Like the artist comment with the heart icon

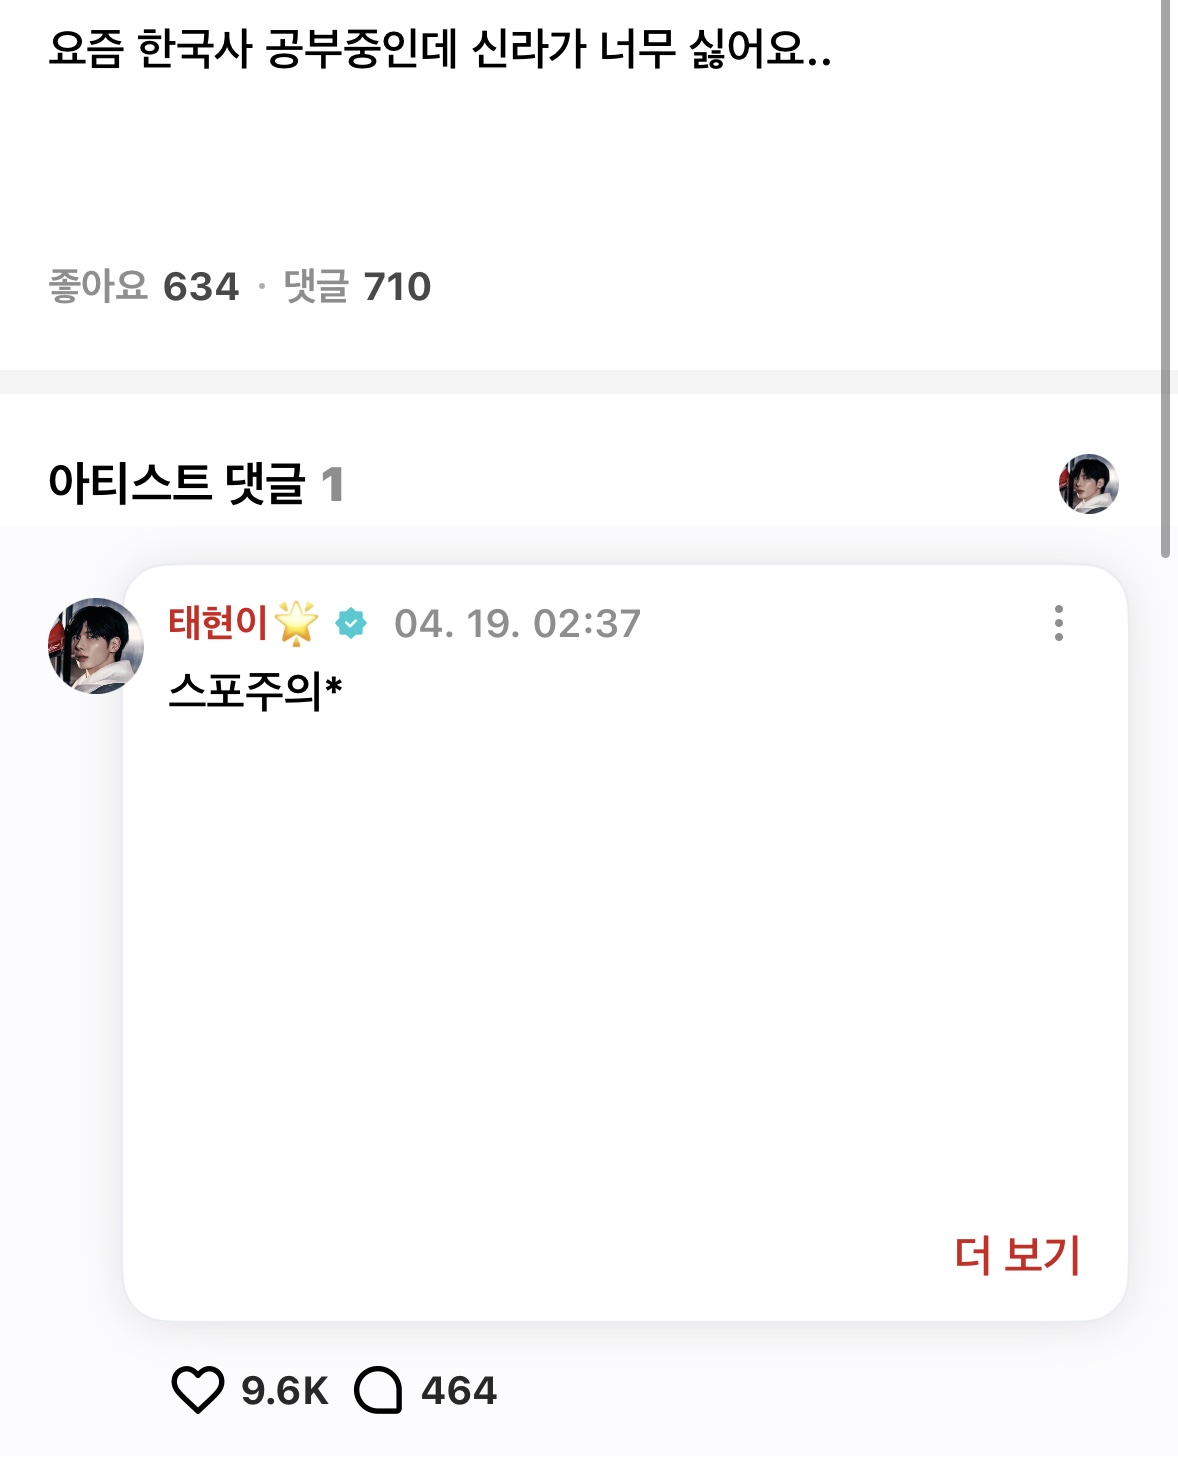[198, 1390]
